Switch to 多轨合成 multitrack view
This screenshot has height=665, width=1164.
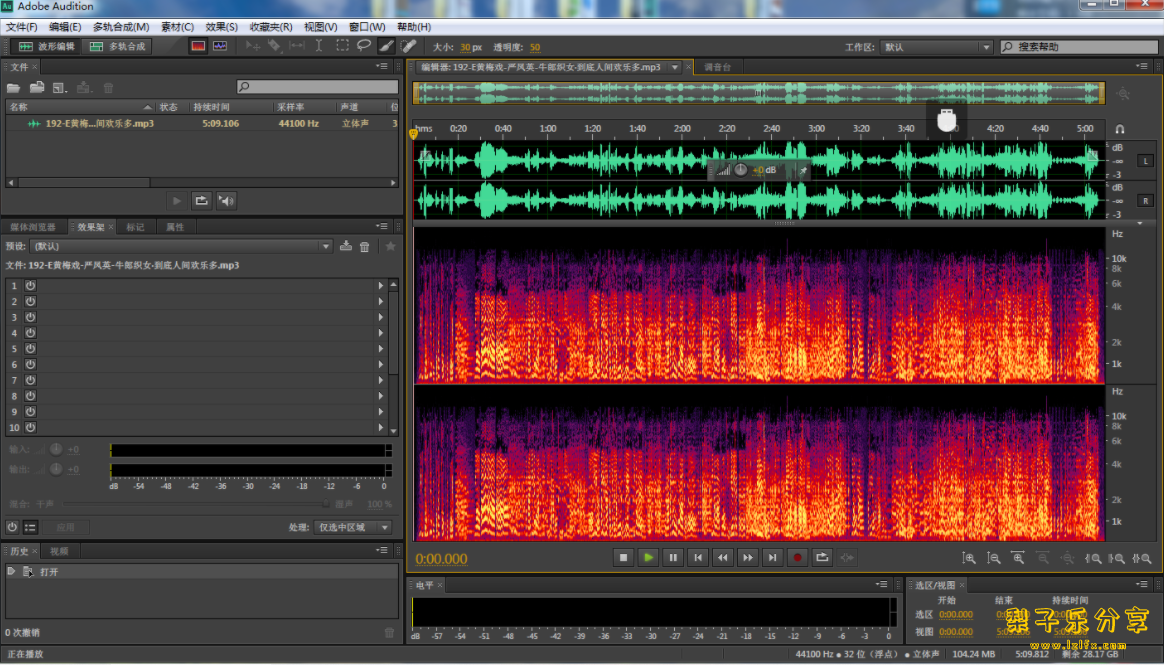tap(117, 46)
